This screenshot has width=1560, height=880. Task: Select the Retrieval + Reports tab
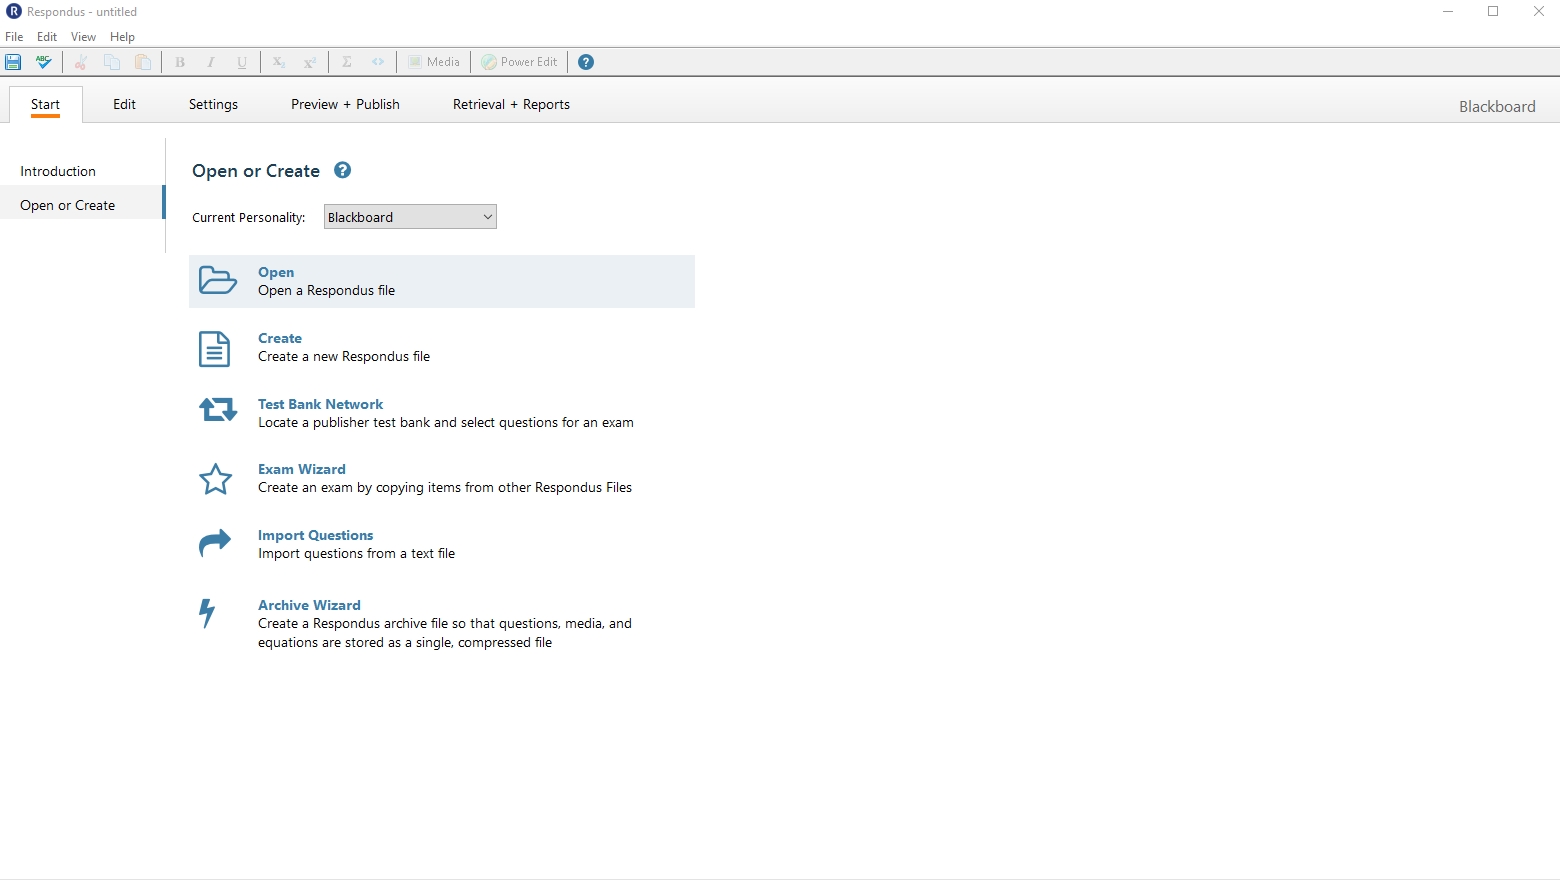coord(511,104)
